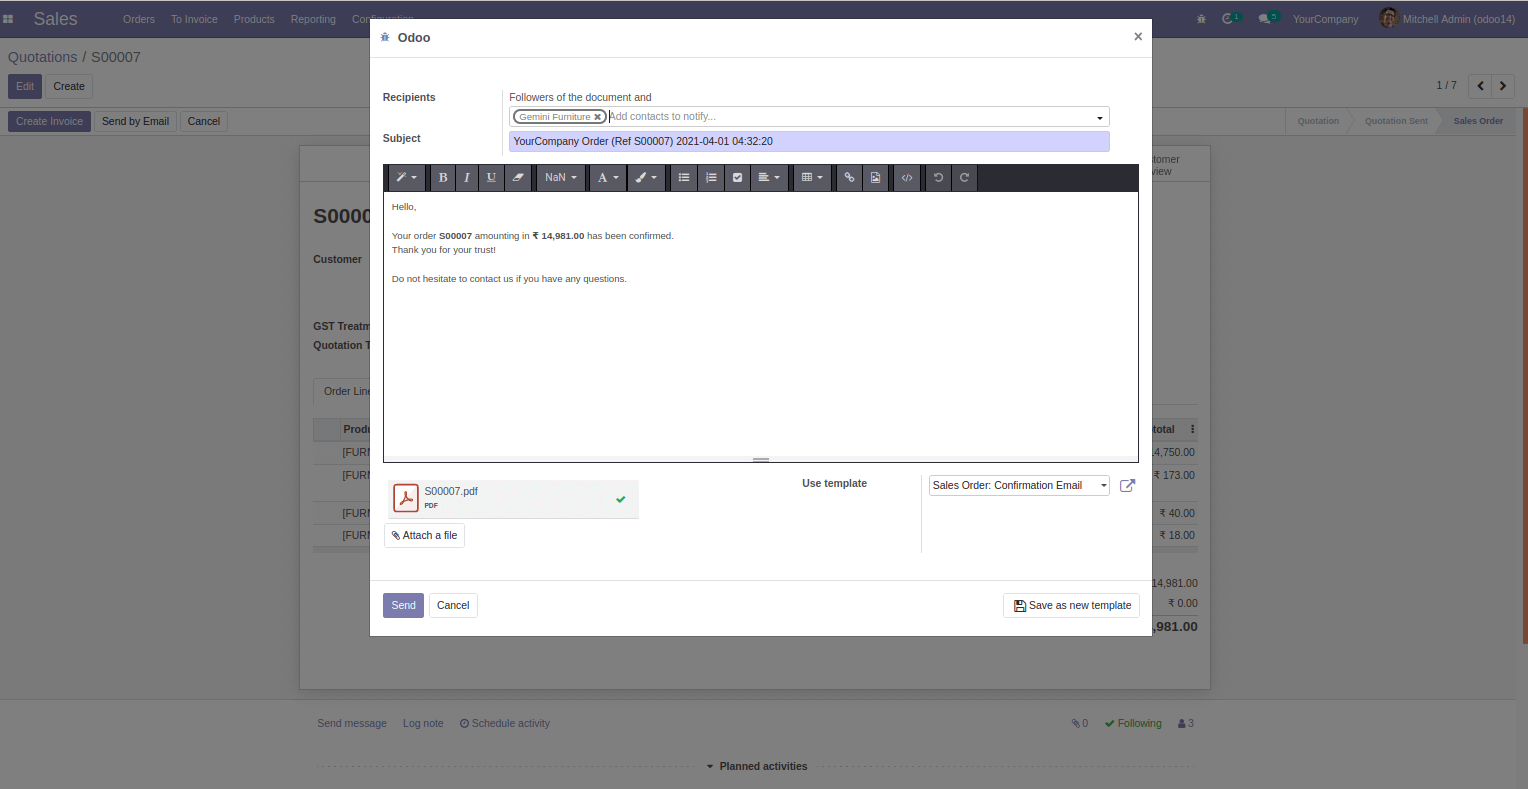
Task: Toggle the Following button
Action: tap(1133, 724)
